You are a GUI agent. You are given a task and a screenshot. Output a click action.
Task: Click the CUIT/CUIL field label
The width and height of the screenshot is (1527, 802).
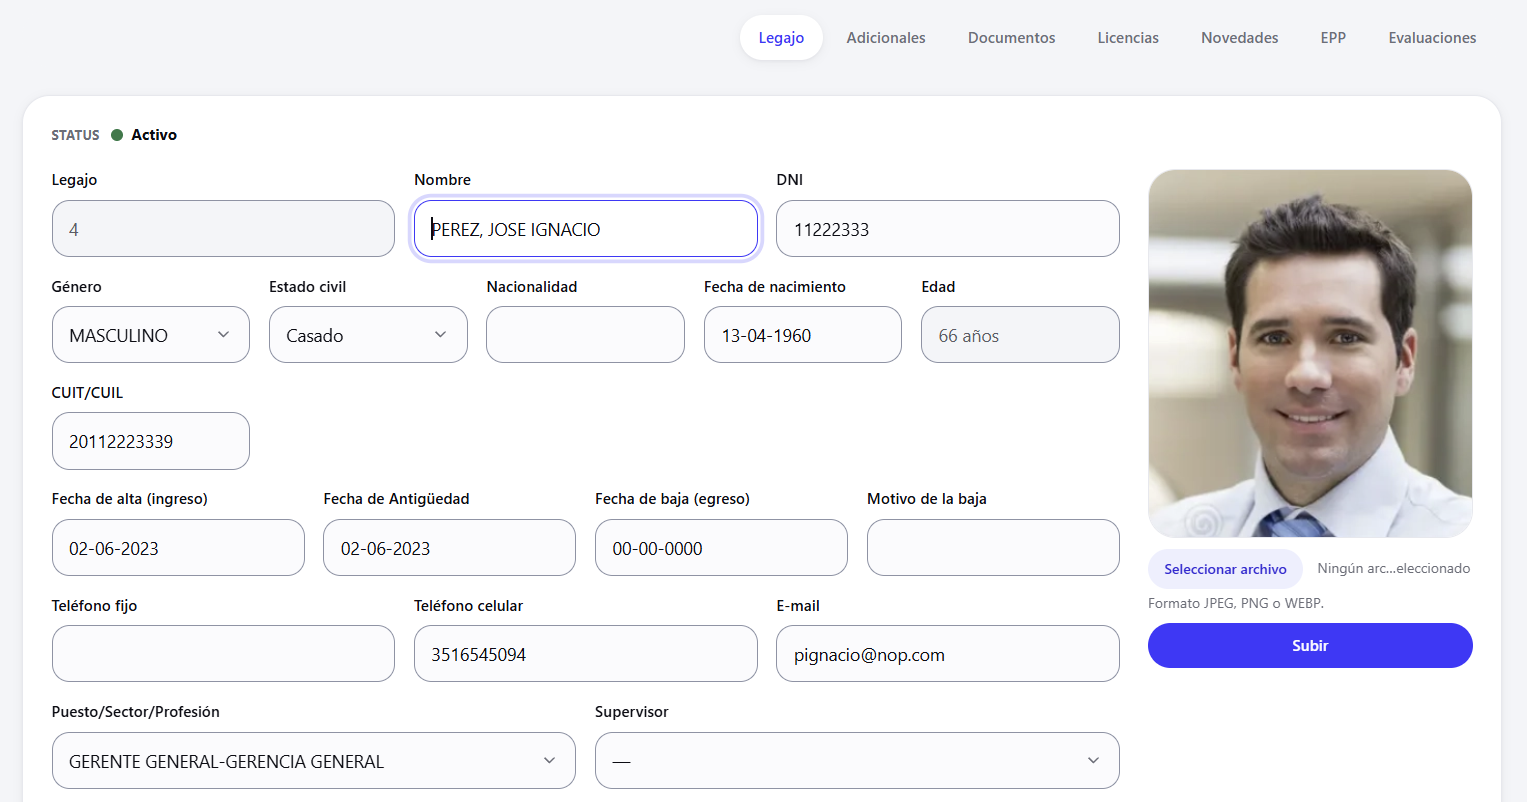coord(87,393)
